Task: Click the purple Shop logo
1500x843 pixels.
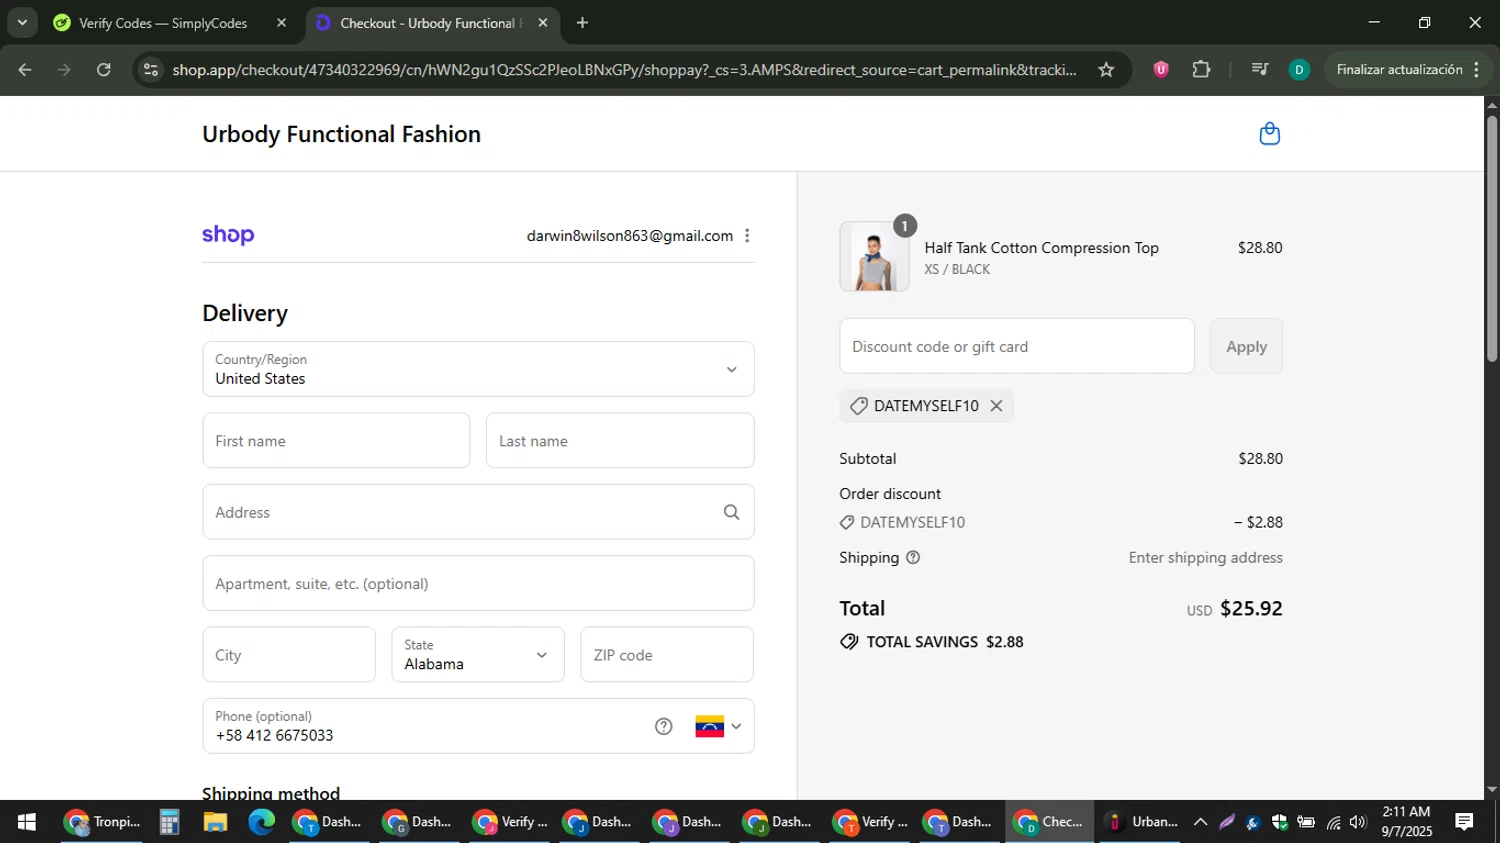Action: click(x=228, y=235)
